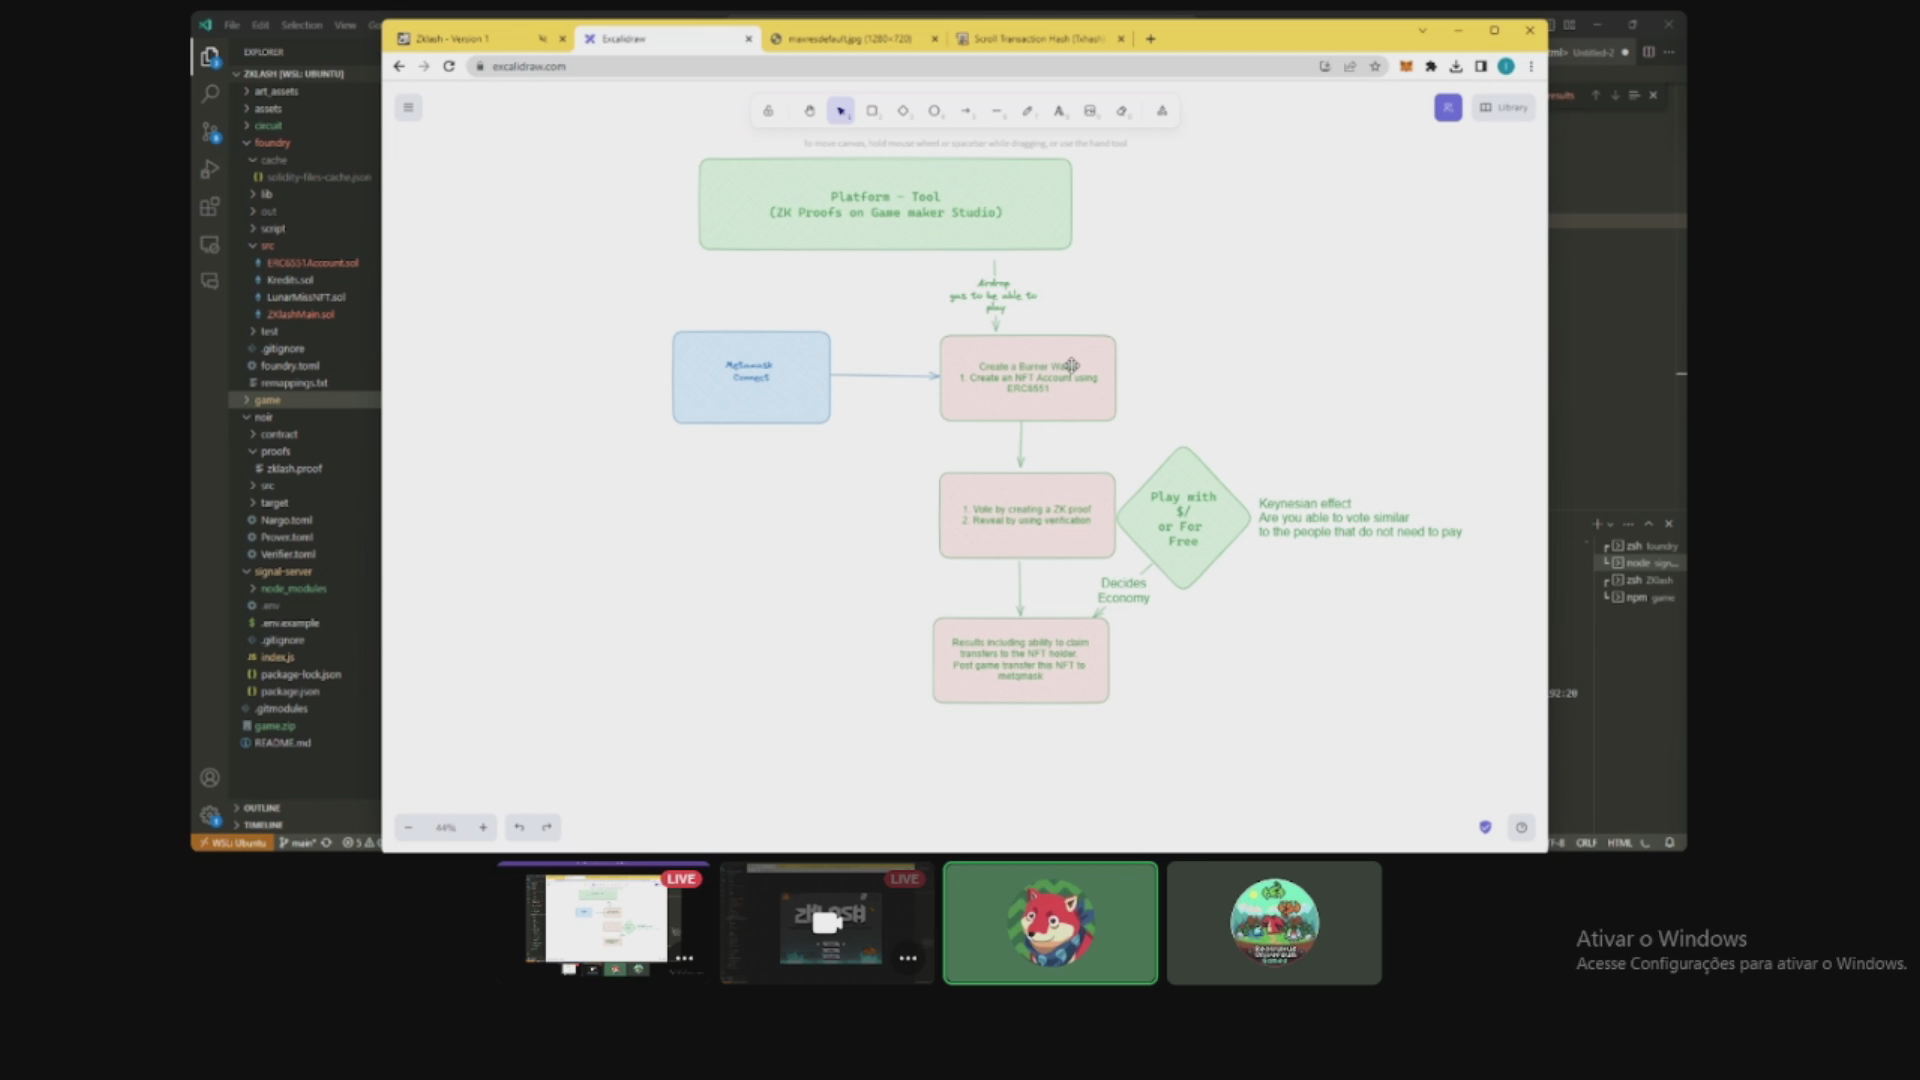Open Excalidraw live collaboration button
Image resolution: width=1920 pixels, height=1080 pixels.
pyautogui.click(x=1448, y=107)
